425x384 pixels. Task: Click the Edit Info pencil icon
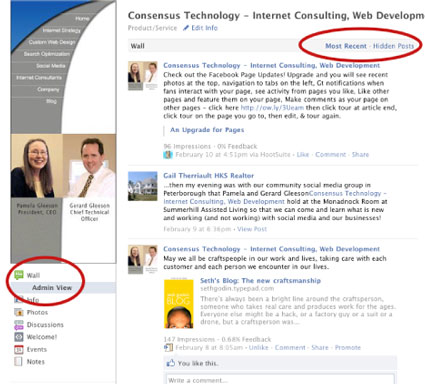click(x=186, y=28)
